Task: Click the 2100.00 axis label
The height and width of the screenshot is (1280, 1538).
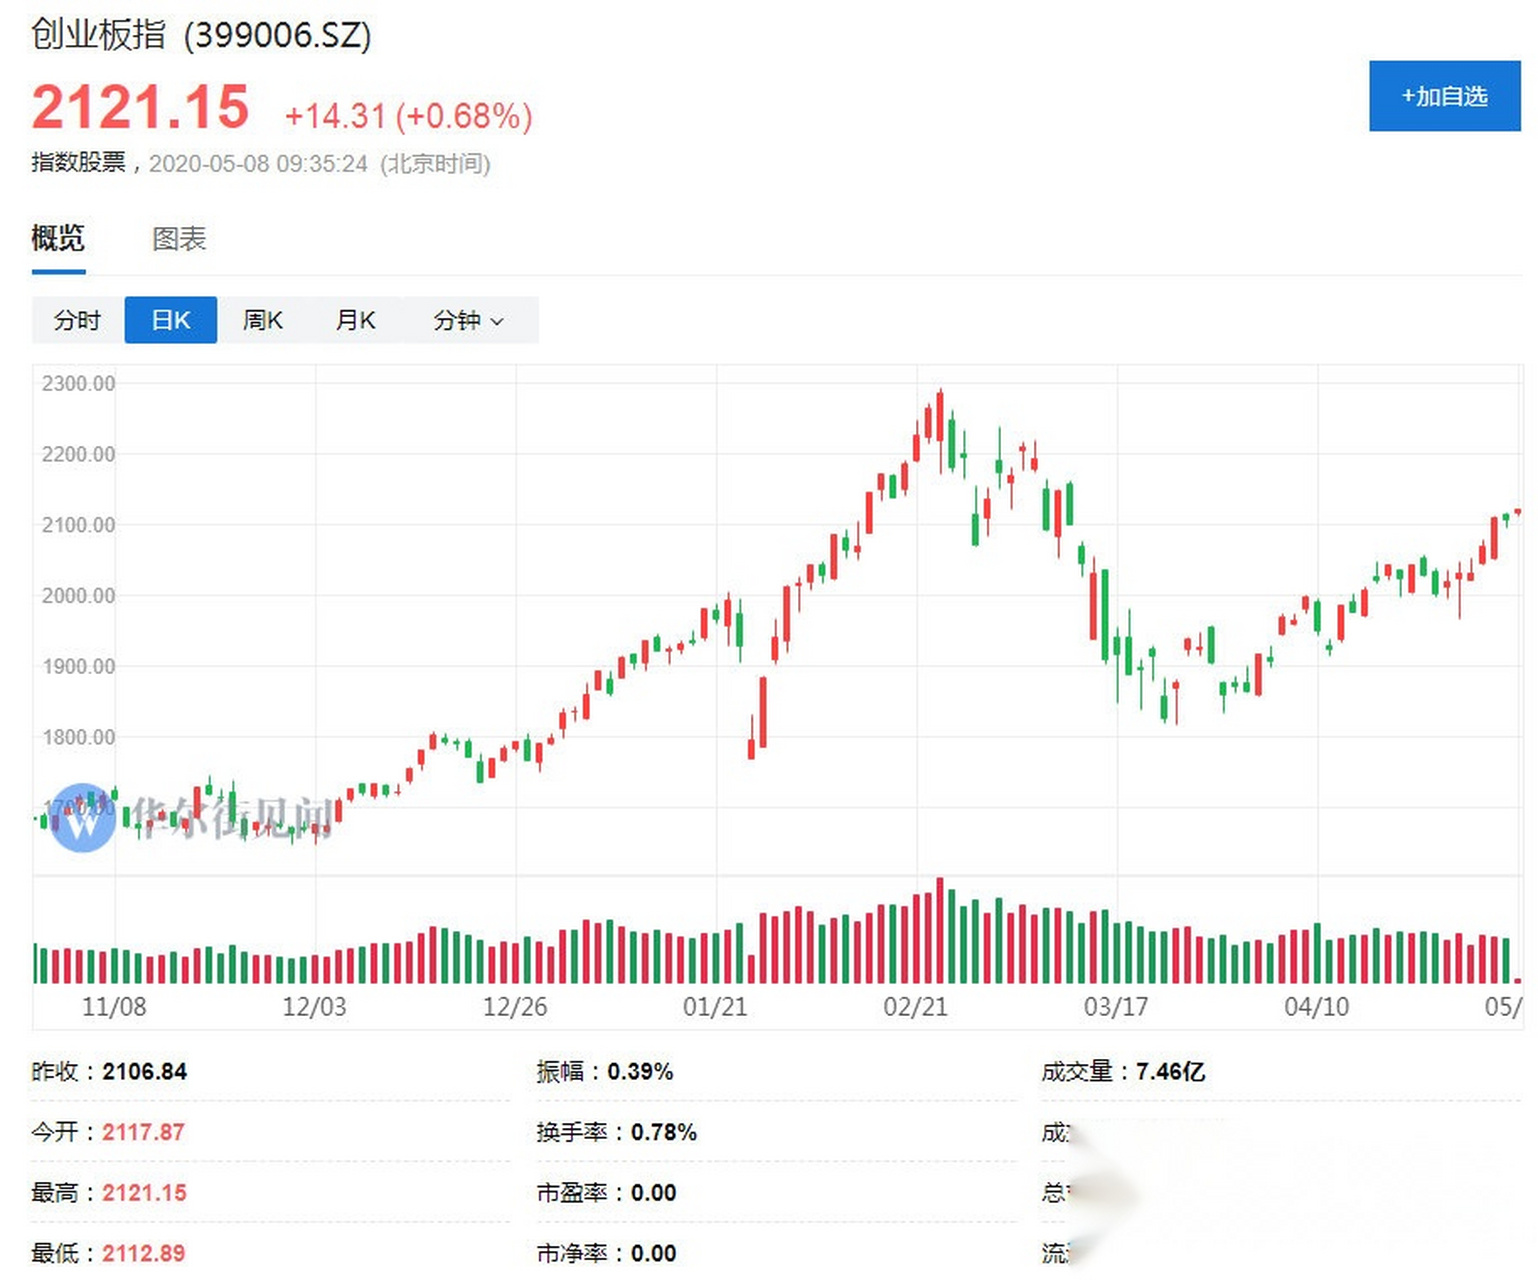Action: 78,525
